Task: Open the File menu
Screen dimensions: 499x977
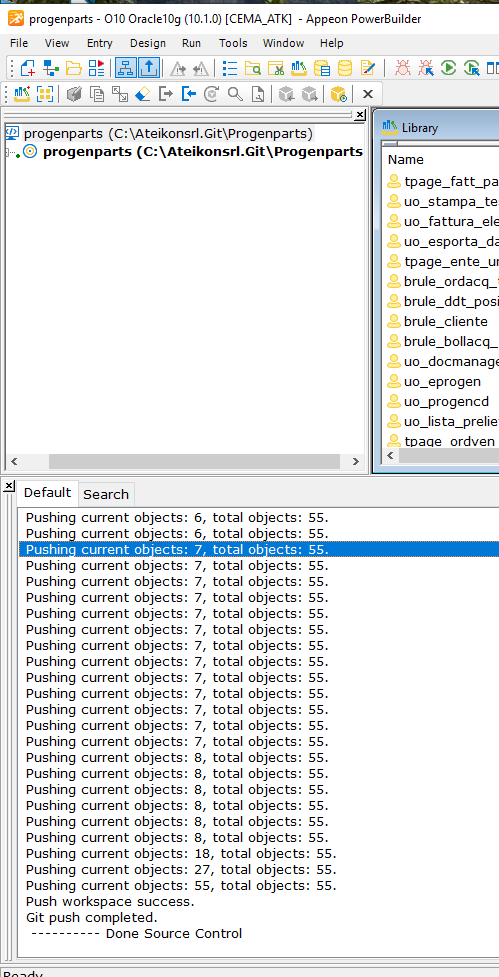Action: click(19, 43)
